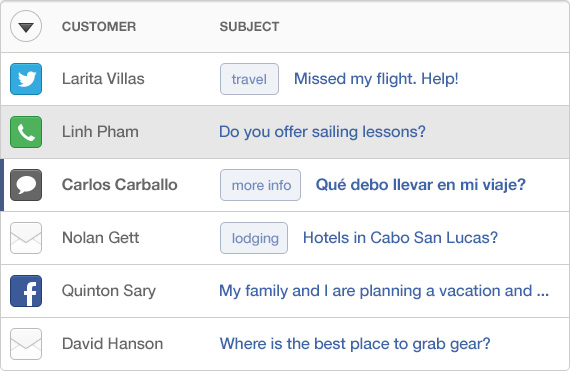Open "Do you offer sailing lessons?" case
Viewport: 570px width, 371px height.
tap(322, 132)
